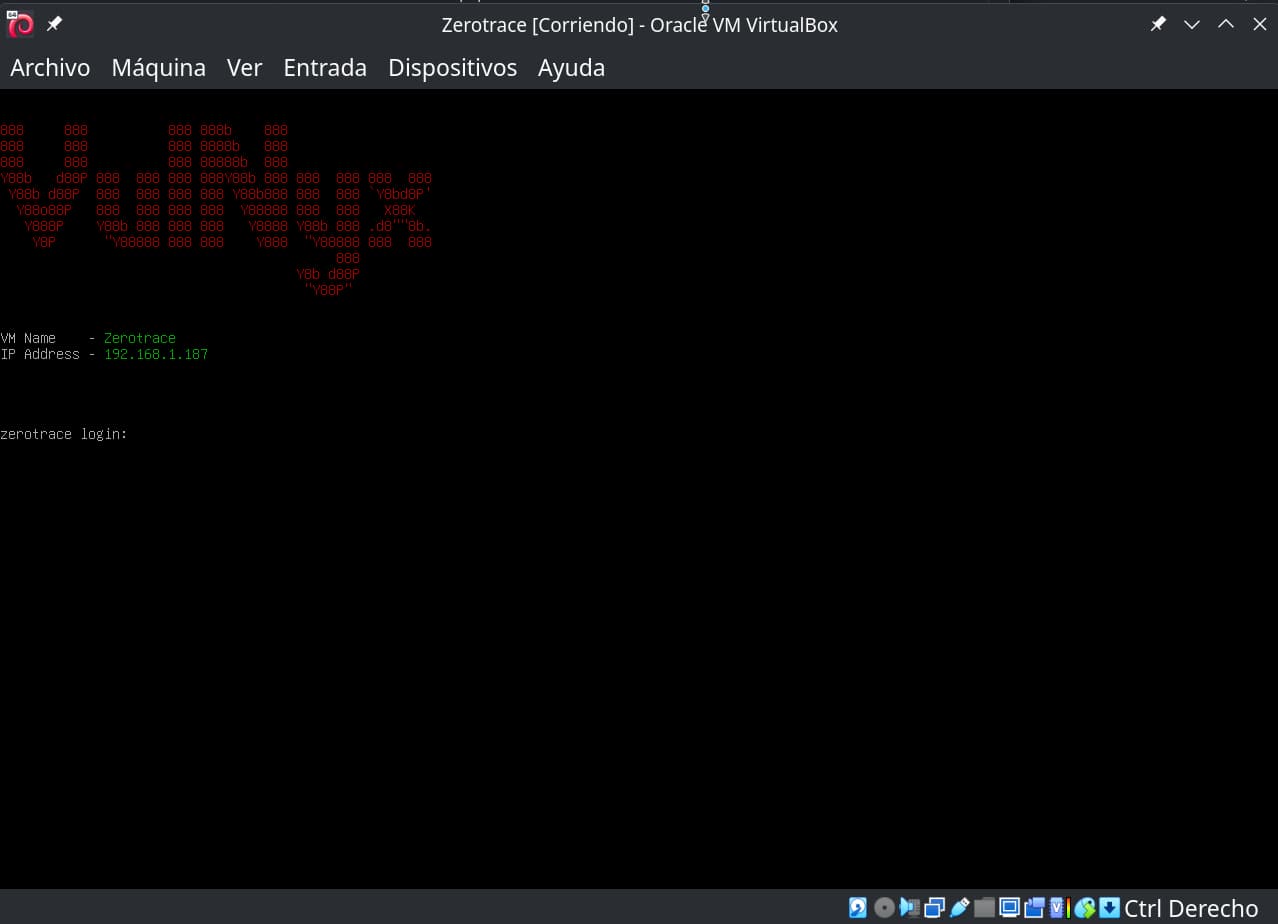Image resolution: width=1278 pixels, height=924 pixels.
Task: Open the Dispositivos menu
Action: coord(452,67)
